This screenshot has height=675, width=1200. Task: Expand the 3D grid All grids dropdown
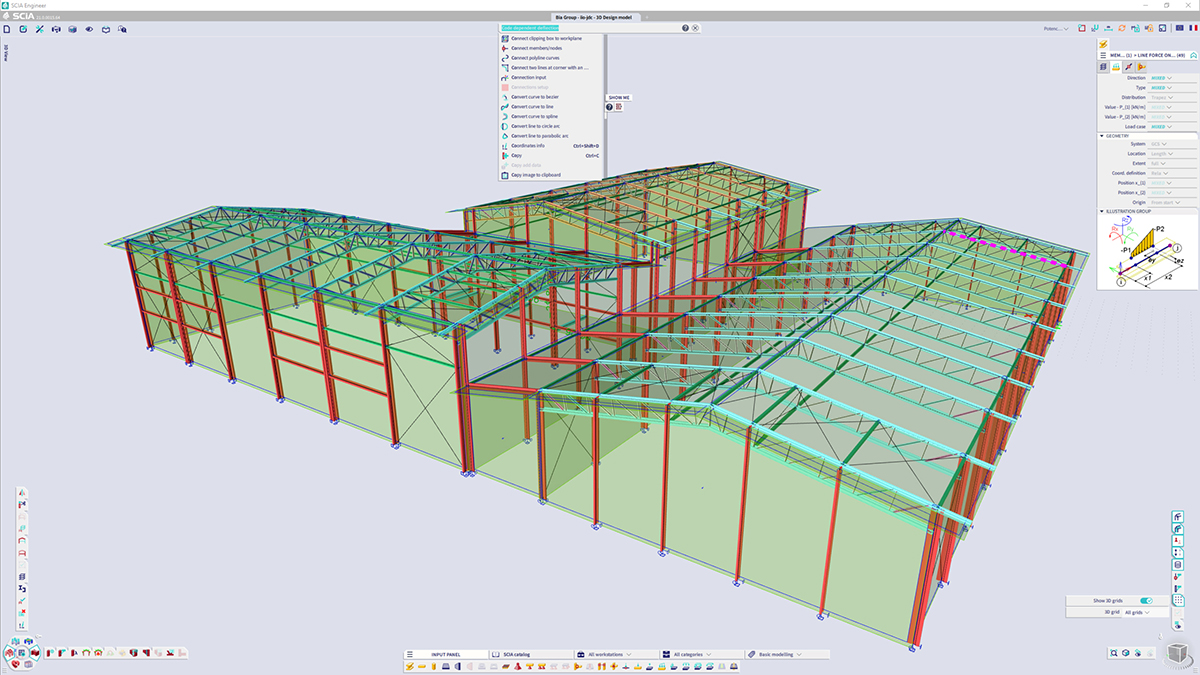pos(1139,611)
